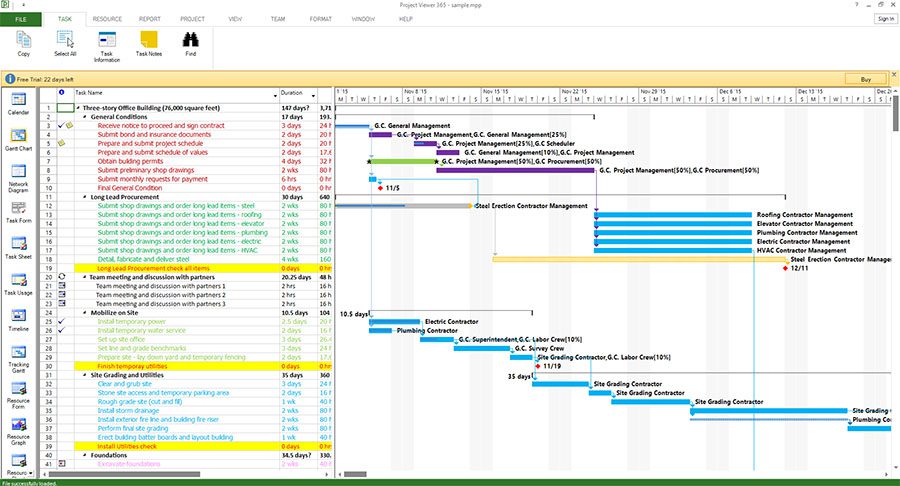900x486 pixels.
Task: Click the task table horizontal scrollbar thumb
Action: 124,474
